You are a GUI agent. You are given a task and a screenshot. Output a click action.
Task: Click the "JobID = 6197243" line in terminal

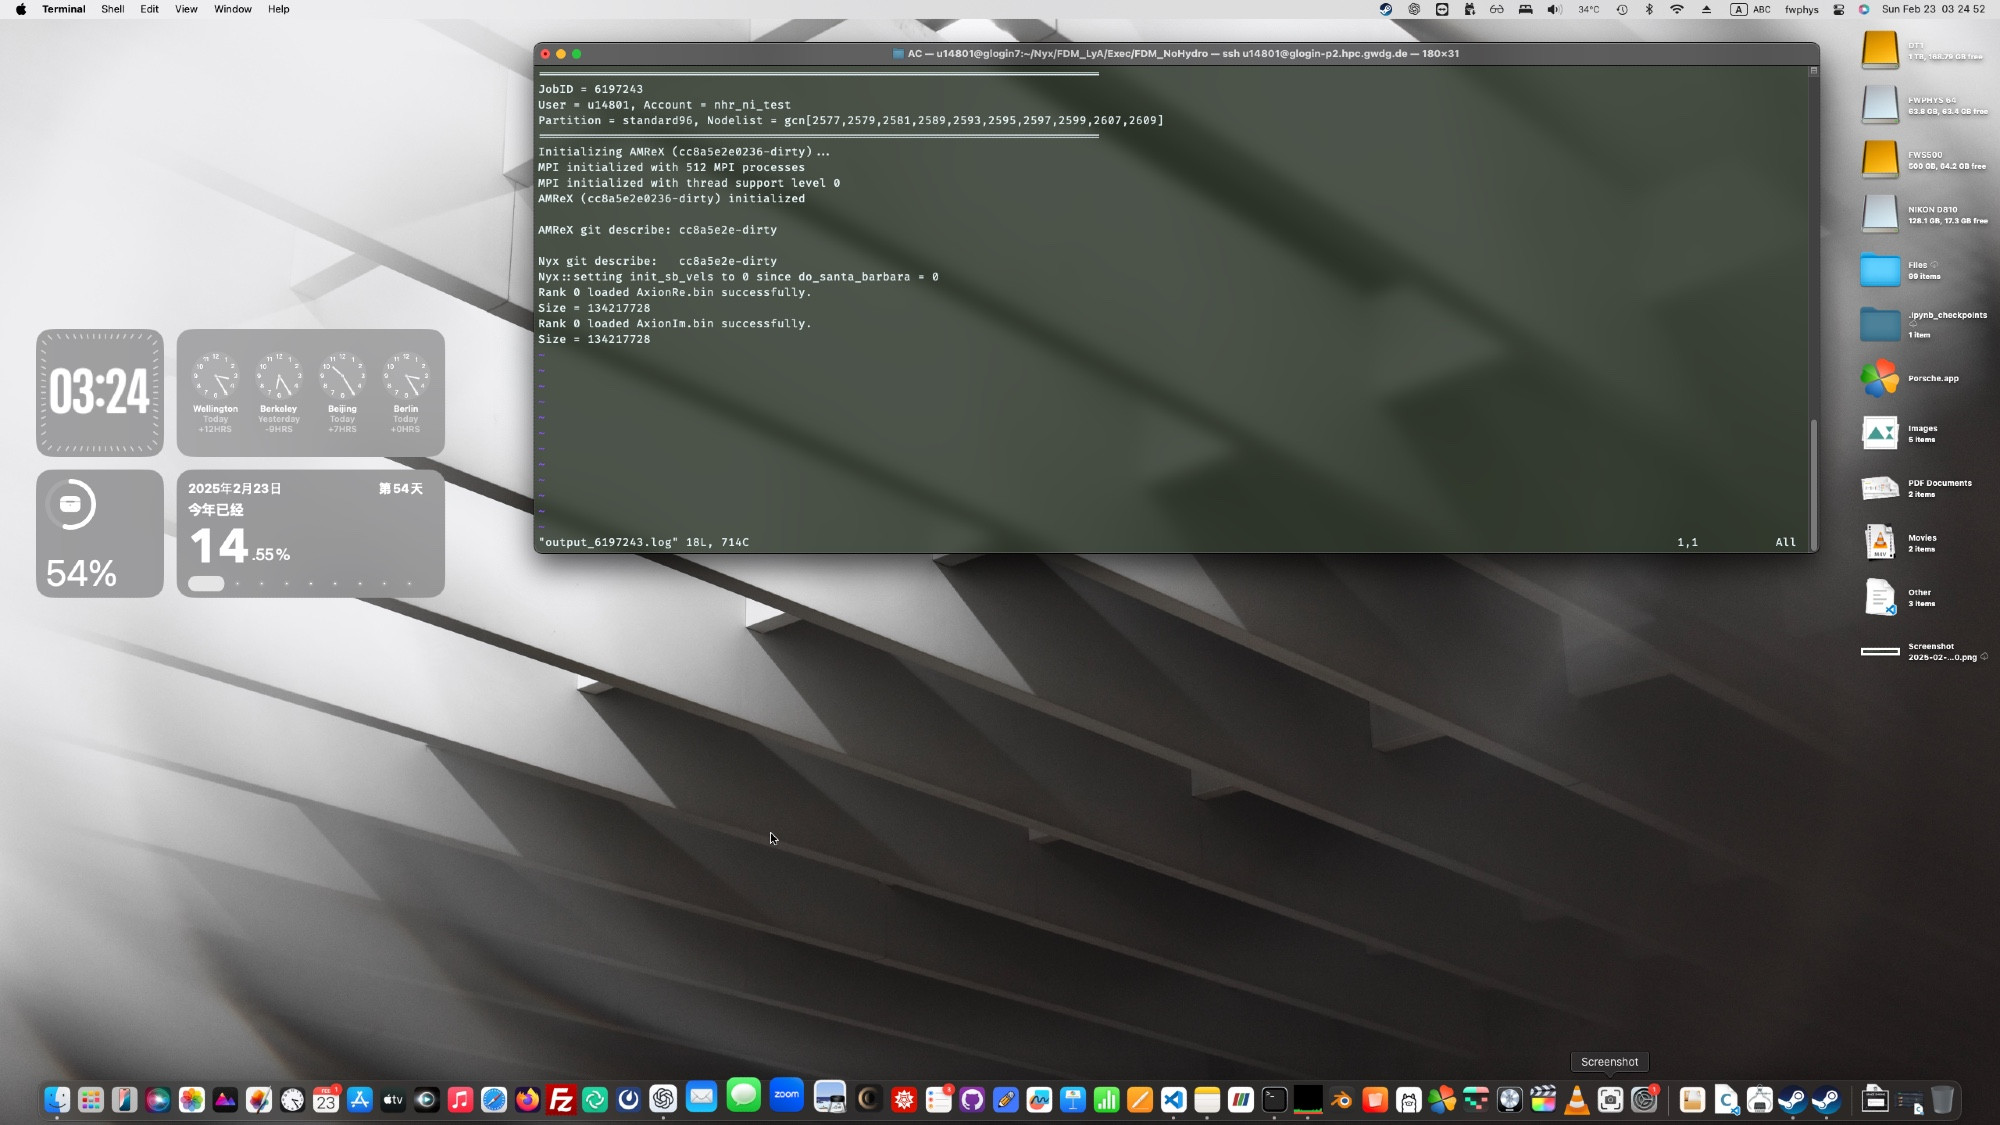pos(590,89)
